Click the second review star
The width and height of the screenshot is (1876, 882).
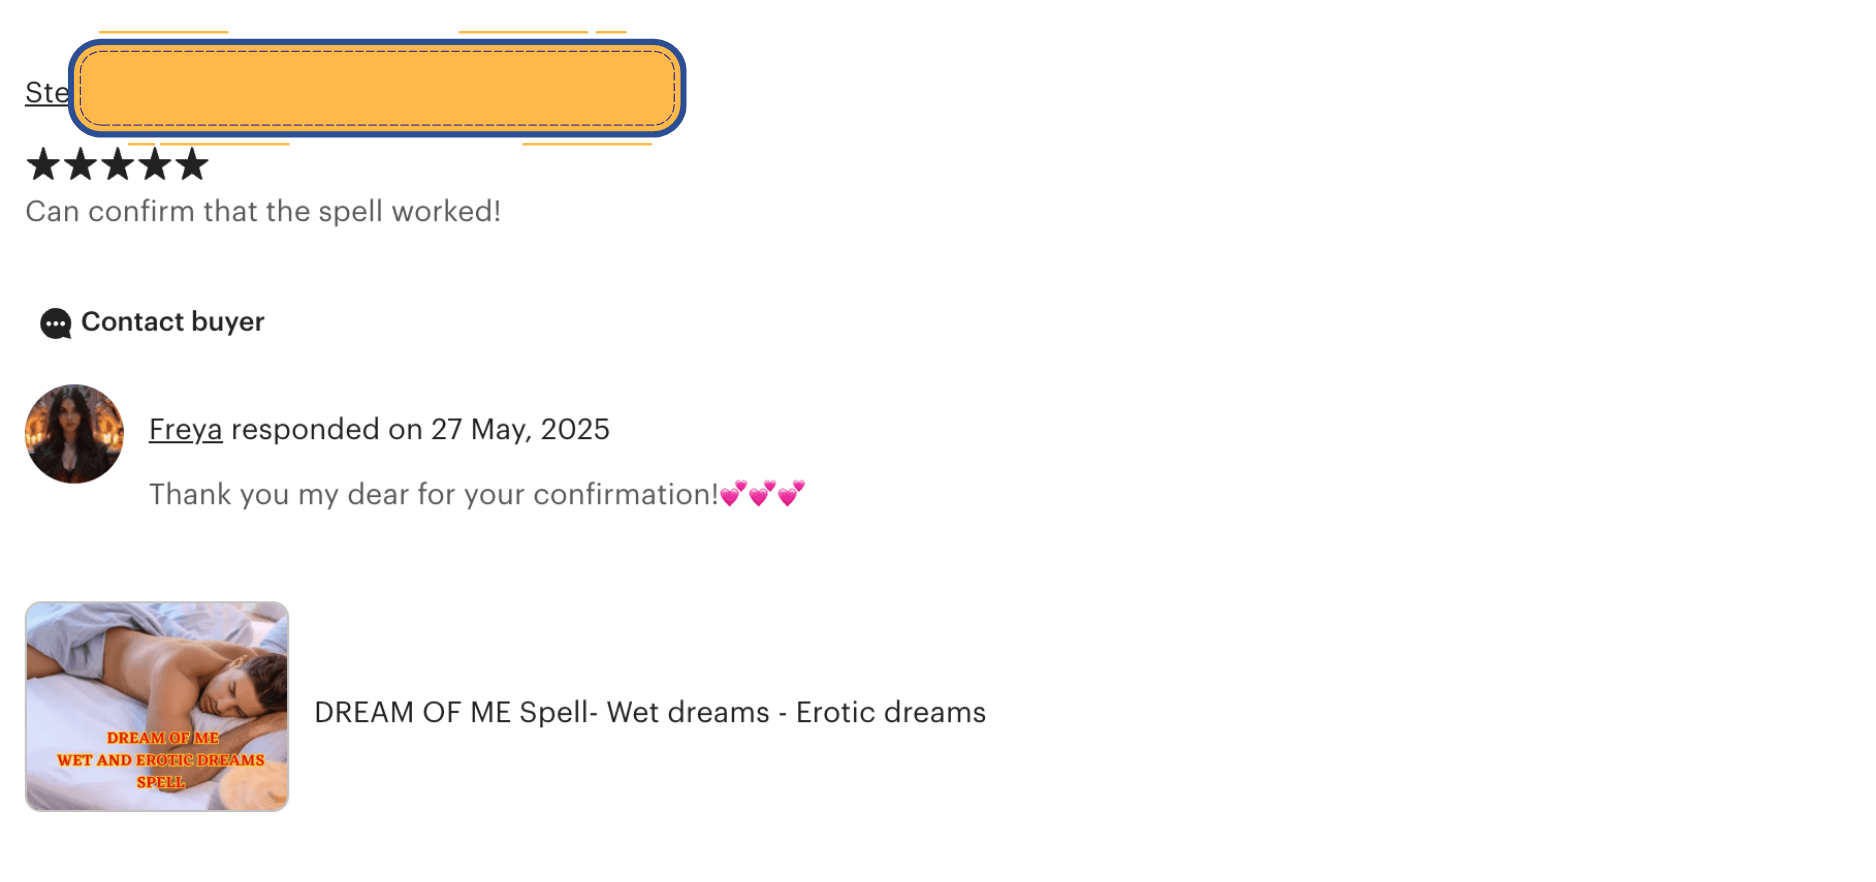coord(80,164)
